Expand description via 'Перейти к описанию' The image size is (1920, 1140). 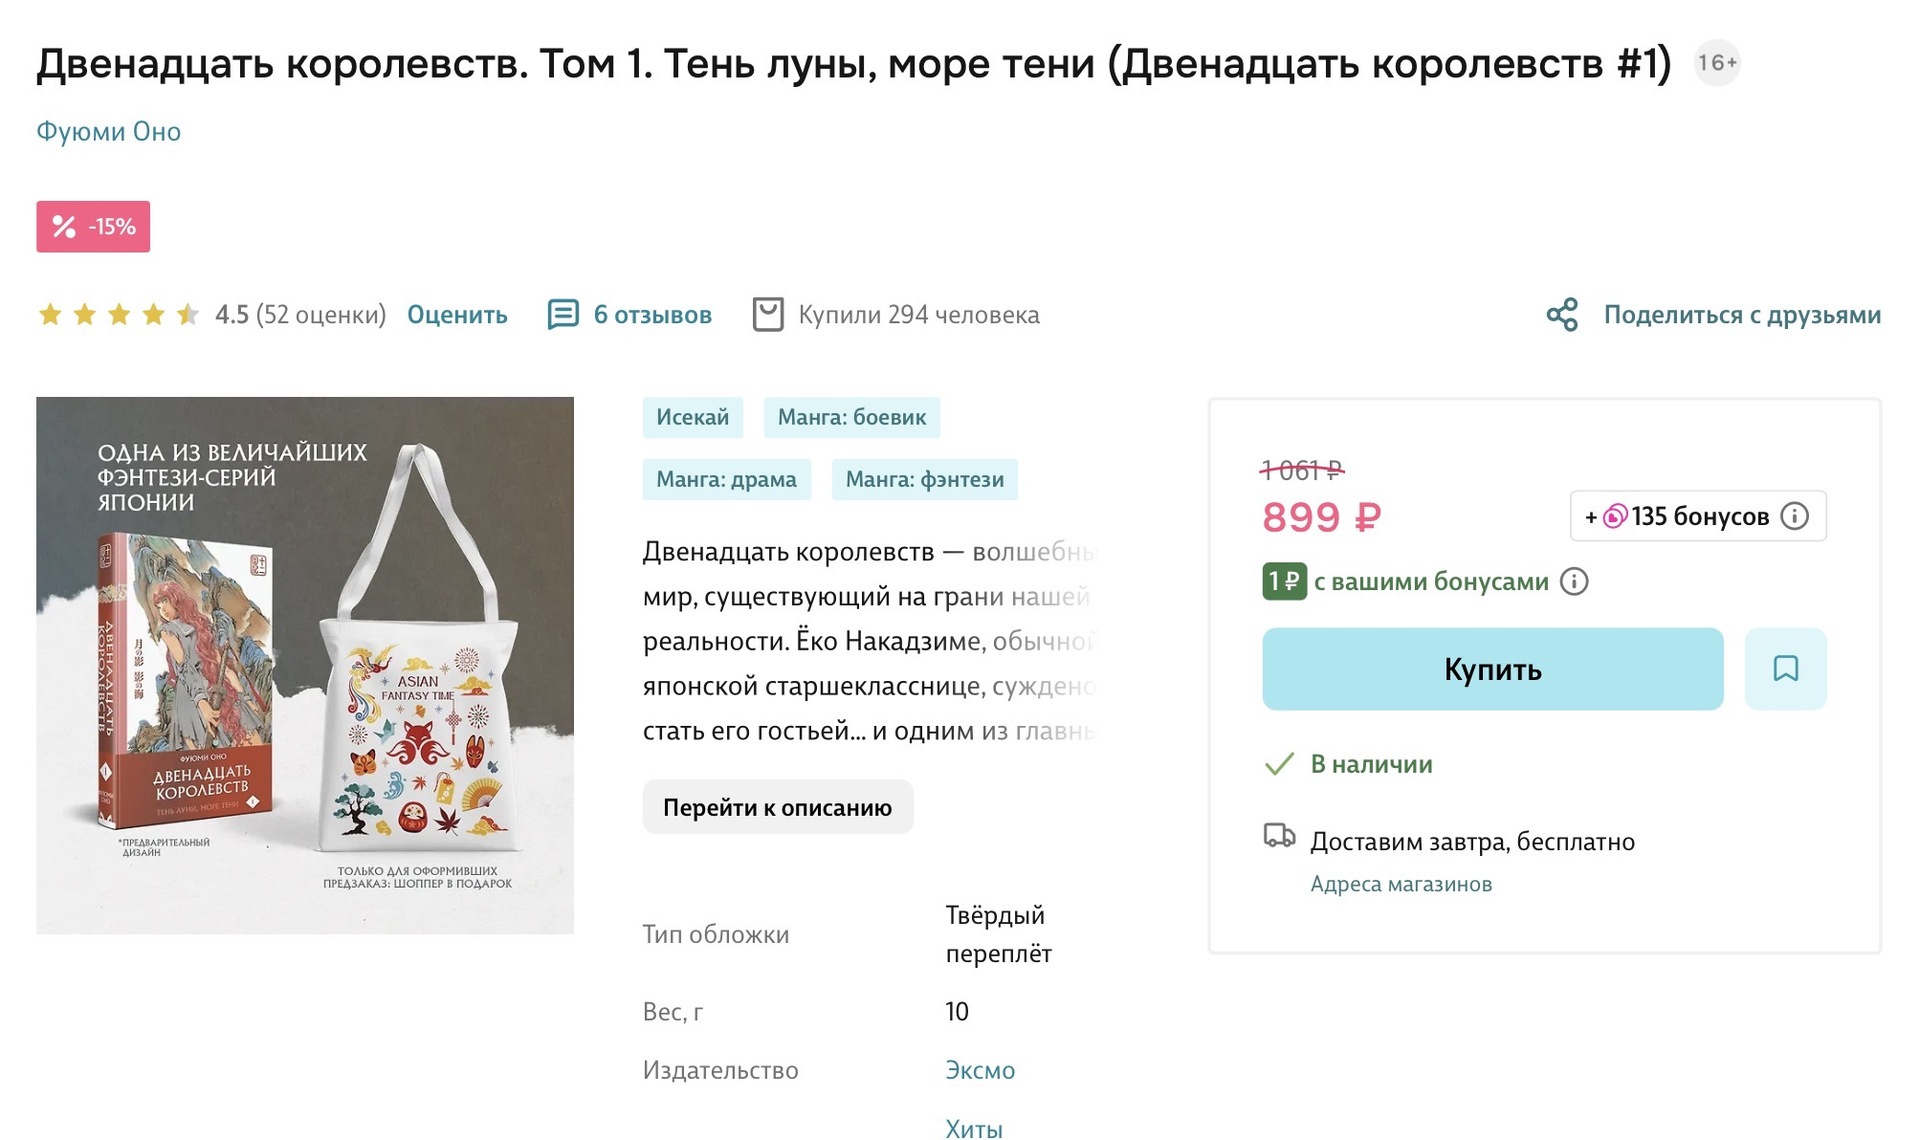[777, 807]
